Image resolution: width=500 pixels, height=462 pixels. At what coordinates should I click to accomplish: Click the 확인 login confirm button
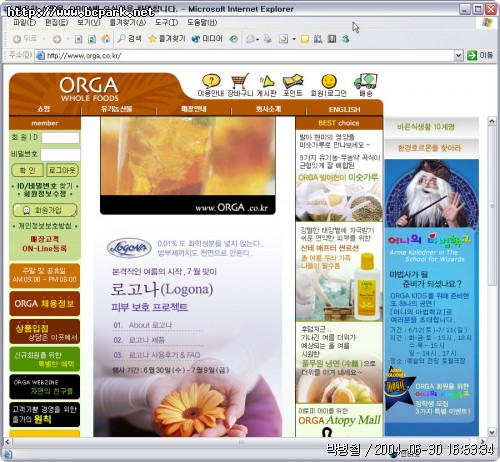(27, 170)
